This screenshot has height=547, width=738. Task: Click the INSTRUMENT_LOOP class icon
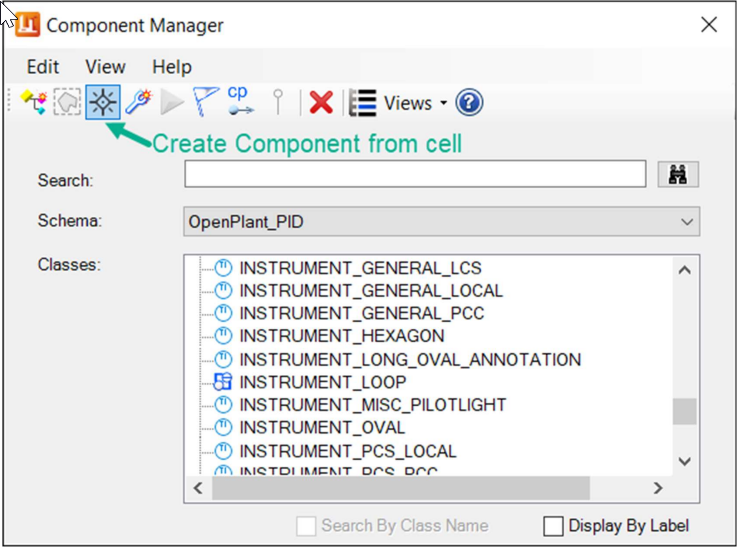(x=223, y=382)
